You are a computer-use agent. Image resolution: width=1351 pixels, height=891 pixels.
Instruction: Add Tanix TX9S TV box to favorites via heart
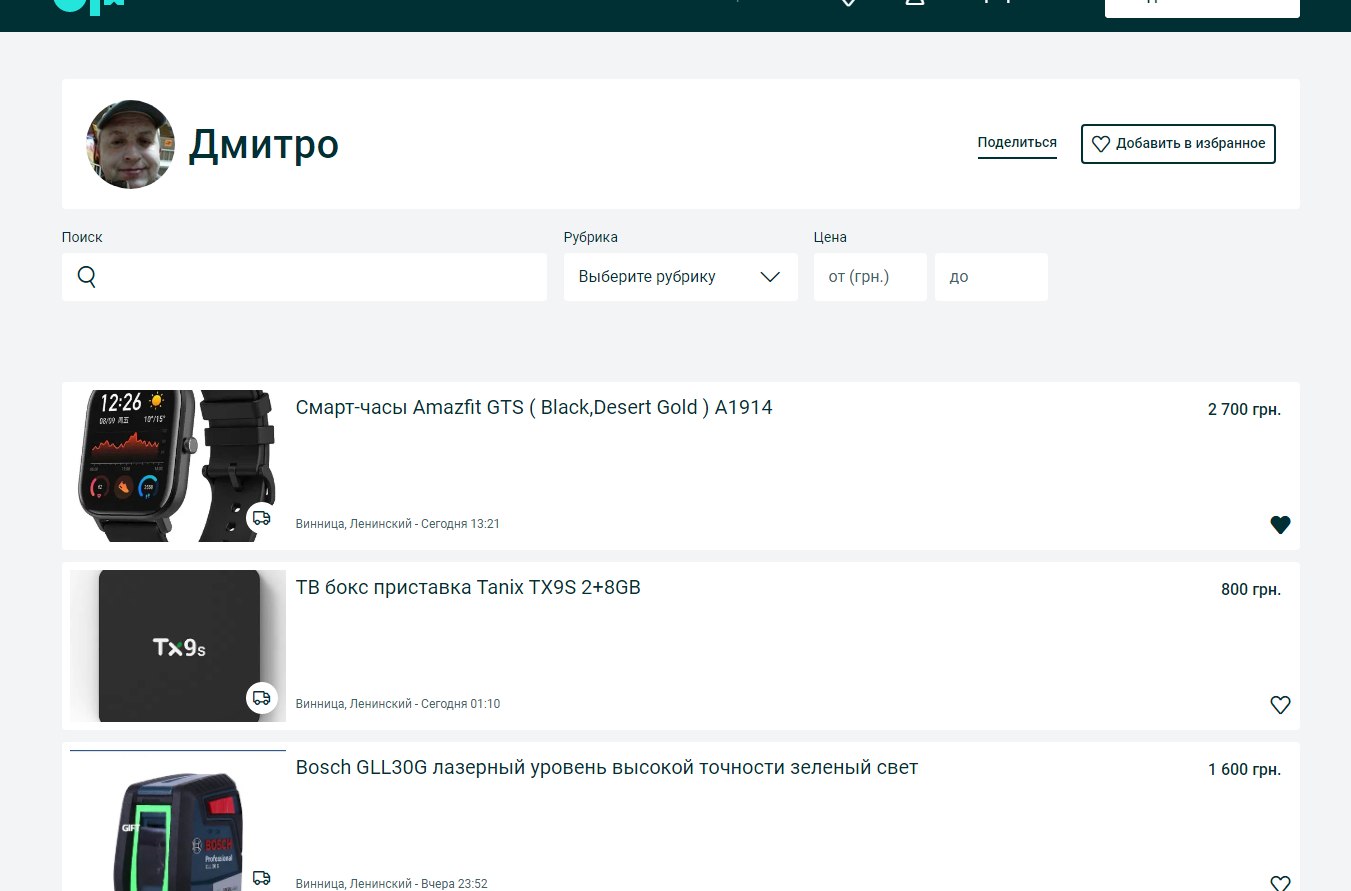pyautogui.click(x=1280, y=704)
